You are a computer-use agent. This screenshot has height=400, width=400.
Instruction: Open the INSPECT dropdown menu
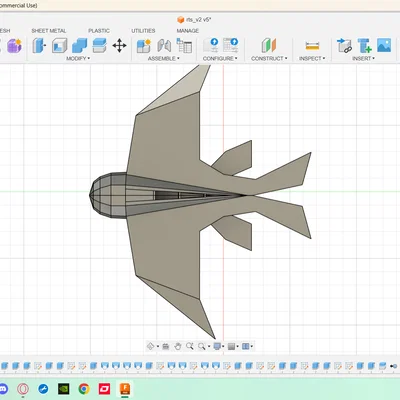(312, 58)
